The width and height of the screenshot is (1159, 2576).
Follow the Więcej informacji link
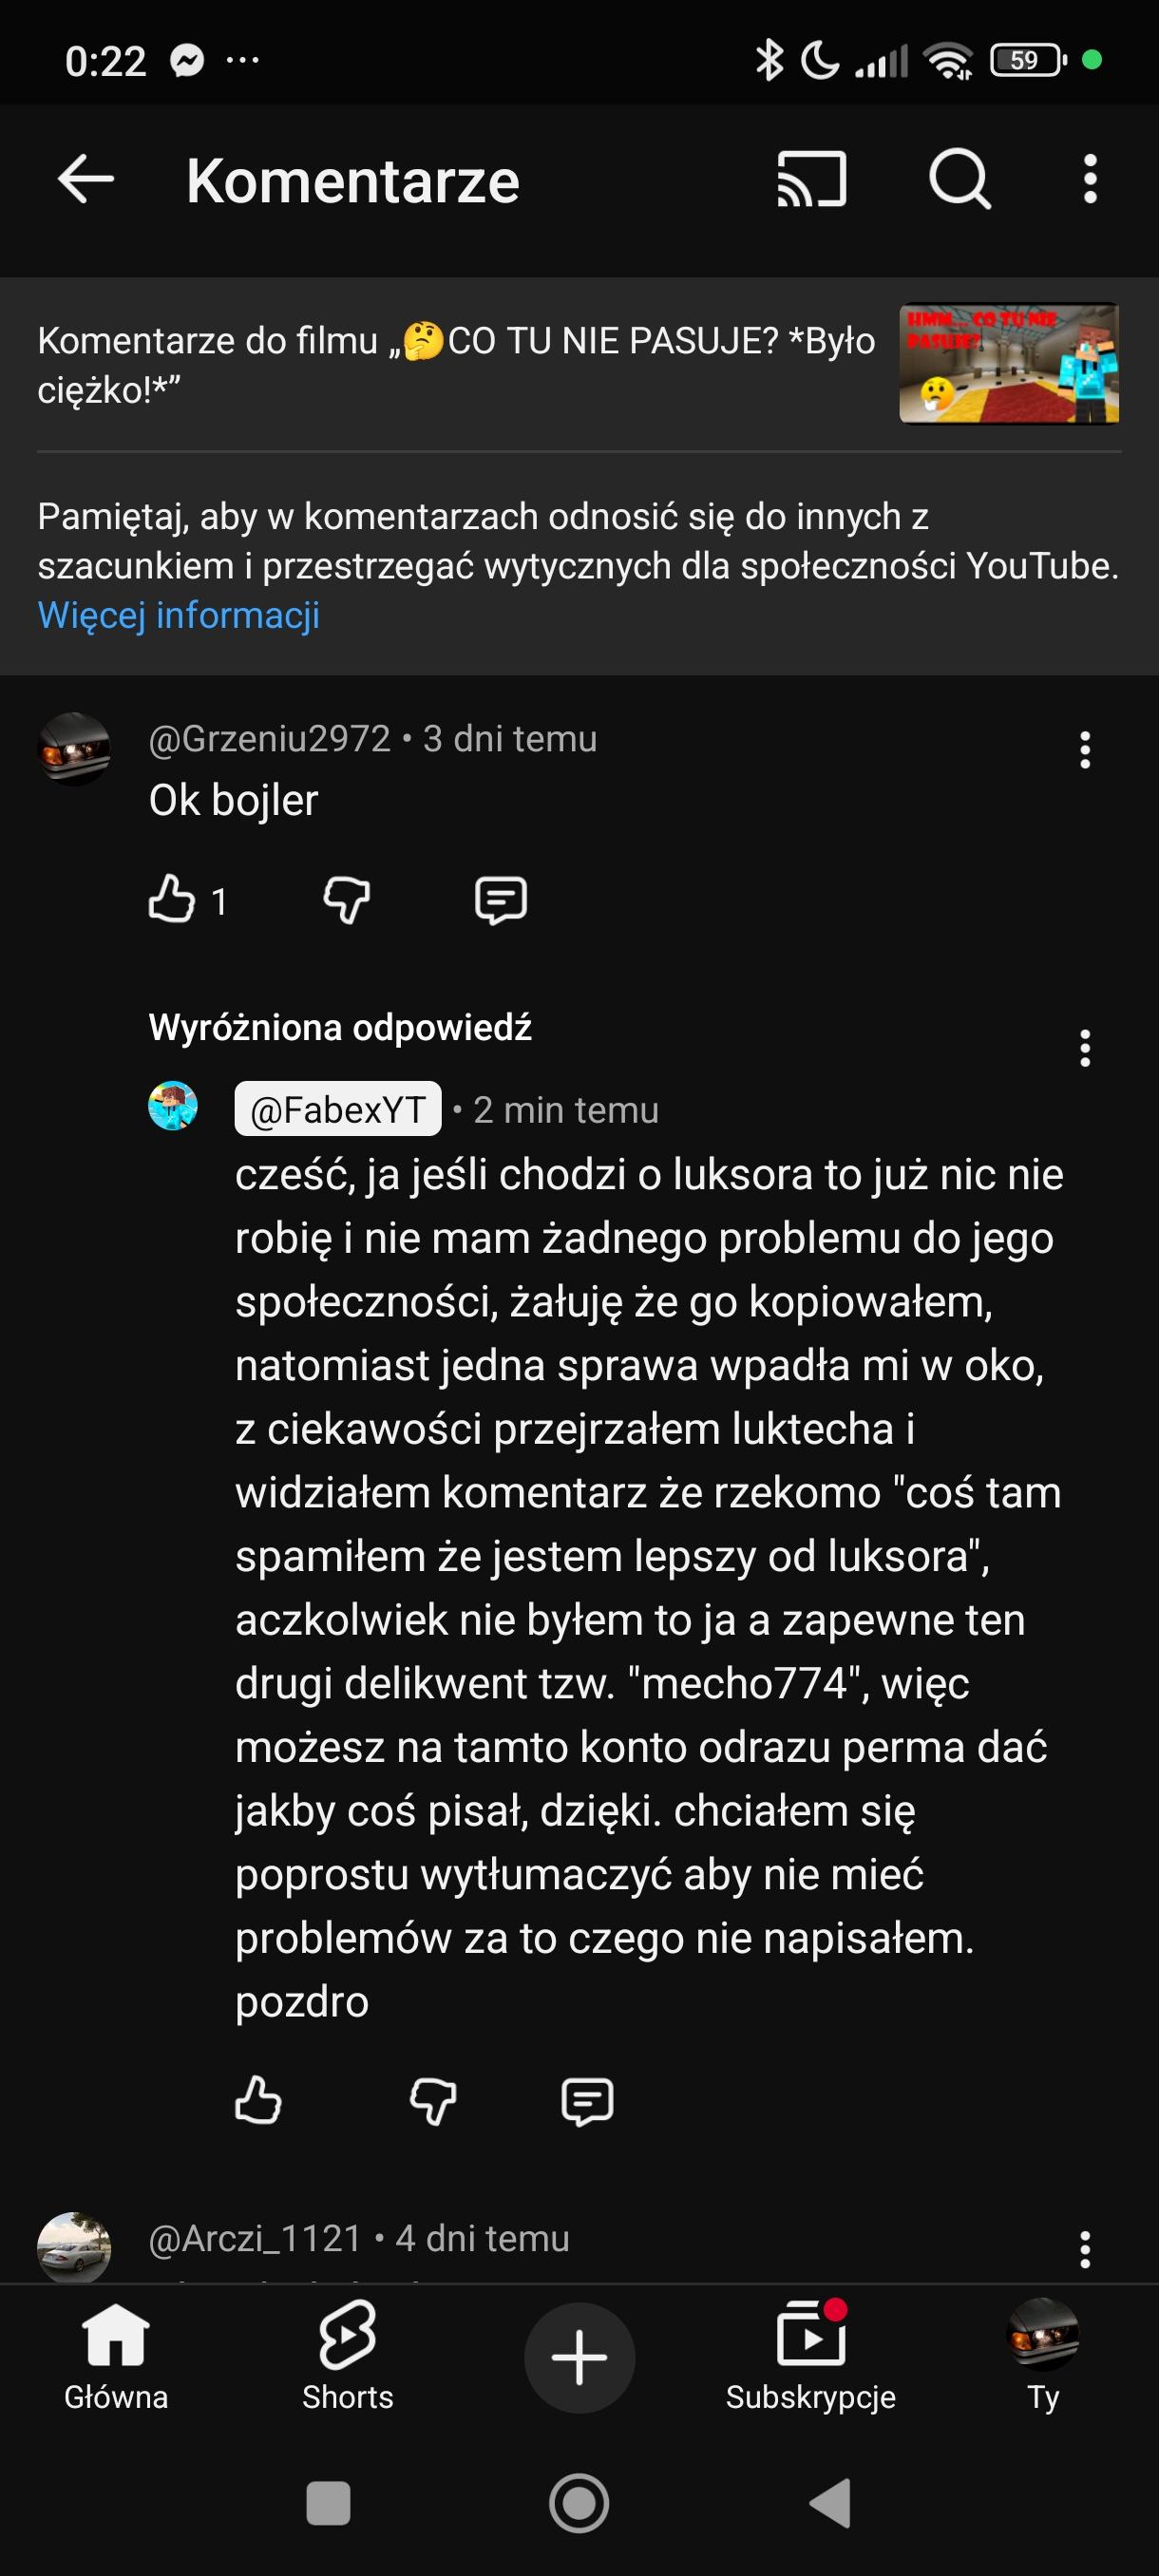178,615
